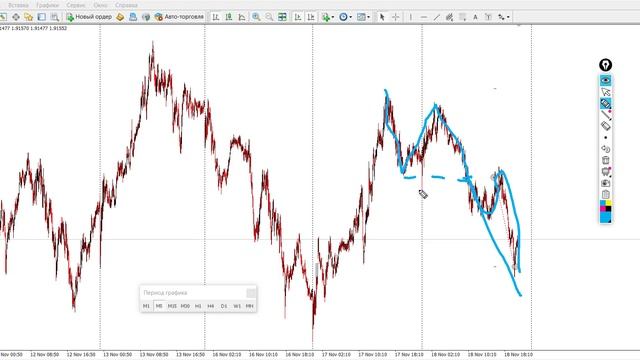
Task: Select the cursor arrow tool in toolbar
Action: coord(382,17)
